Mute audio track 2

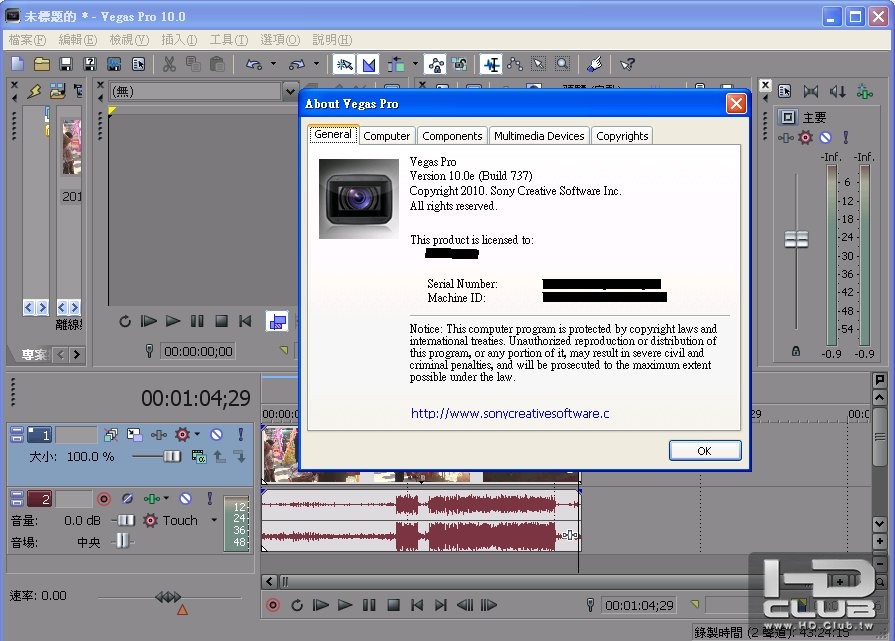(186, 499)
